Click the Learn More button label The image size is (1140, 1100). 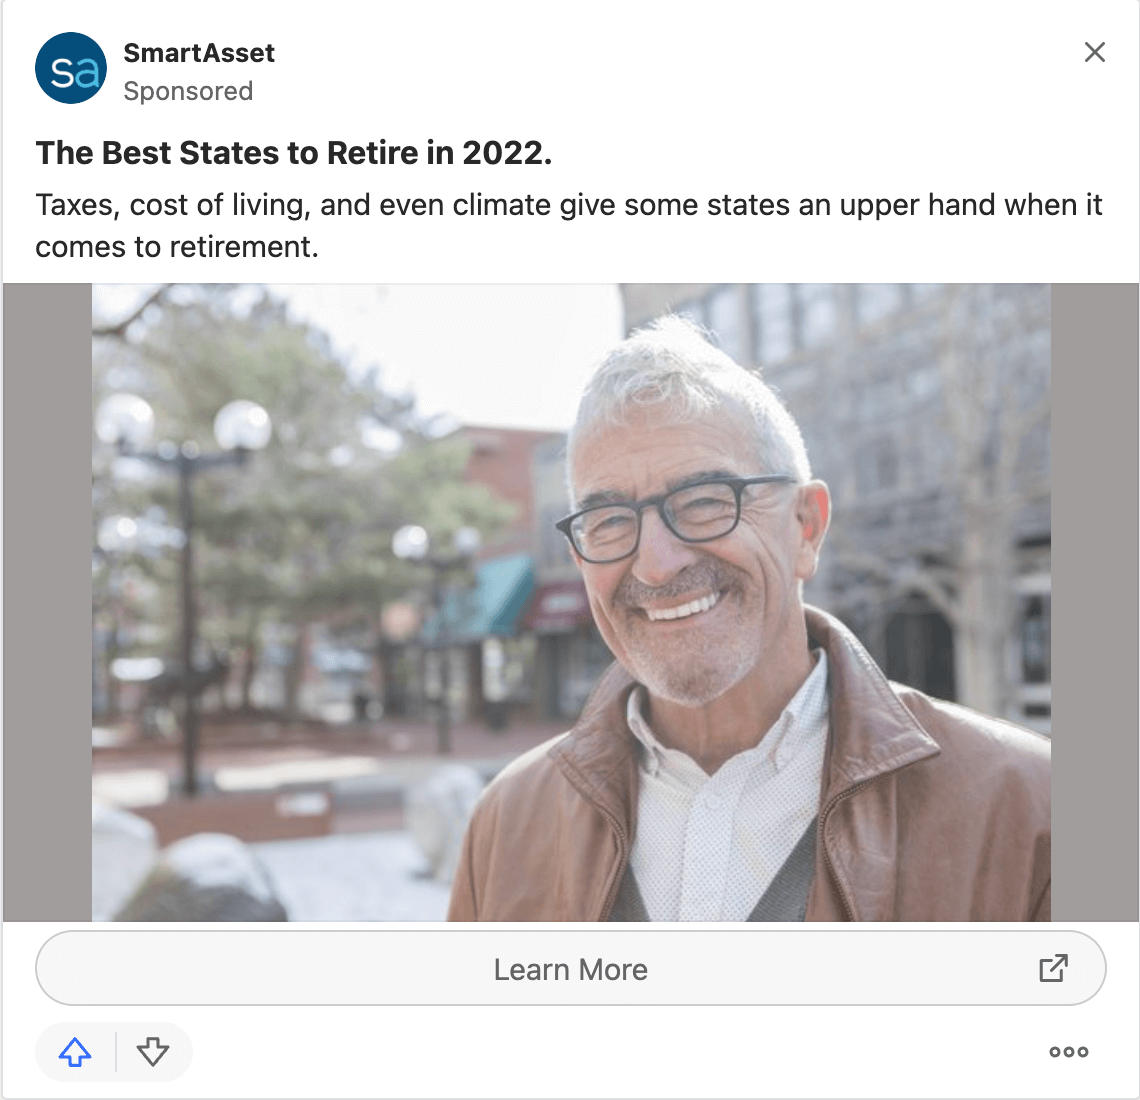tap(571, 969)
